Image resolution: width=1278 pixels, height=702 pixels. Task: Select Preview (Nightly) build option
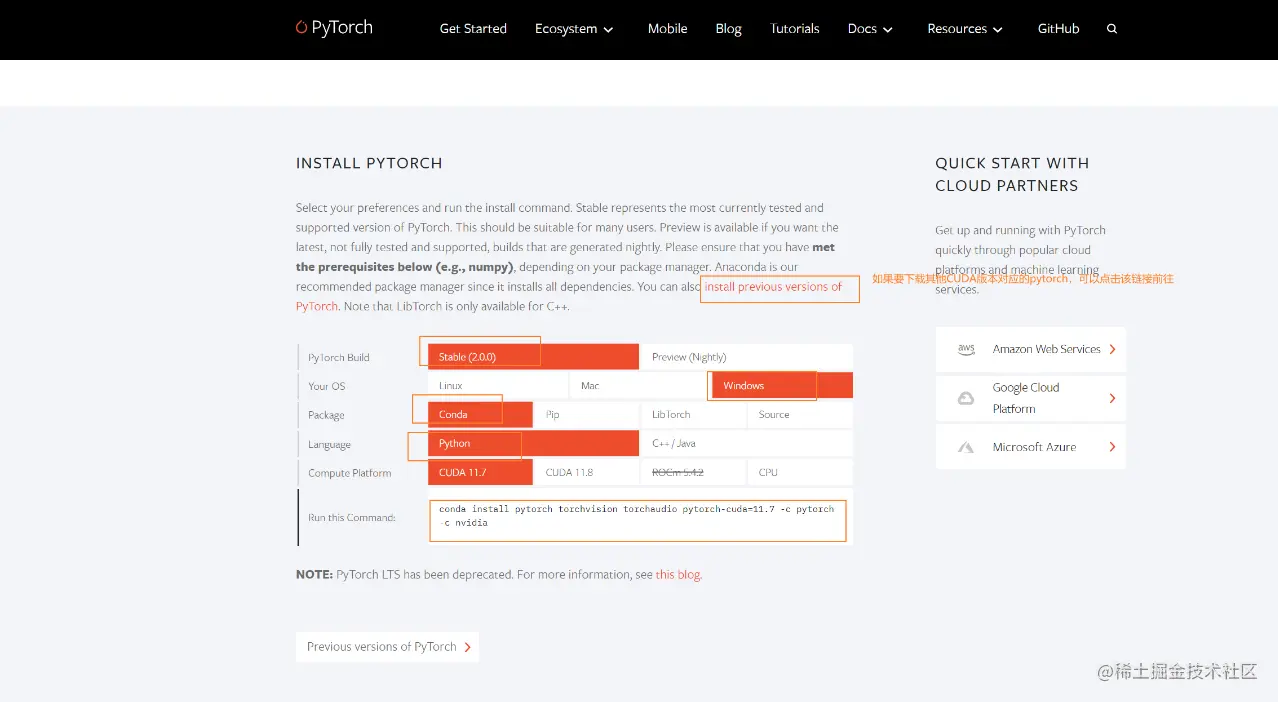click(746, 357)
